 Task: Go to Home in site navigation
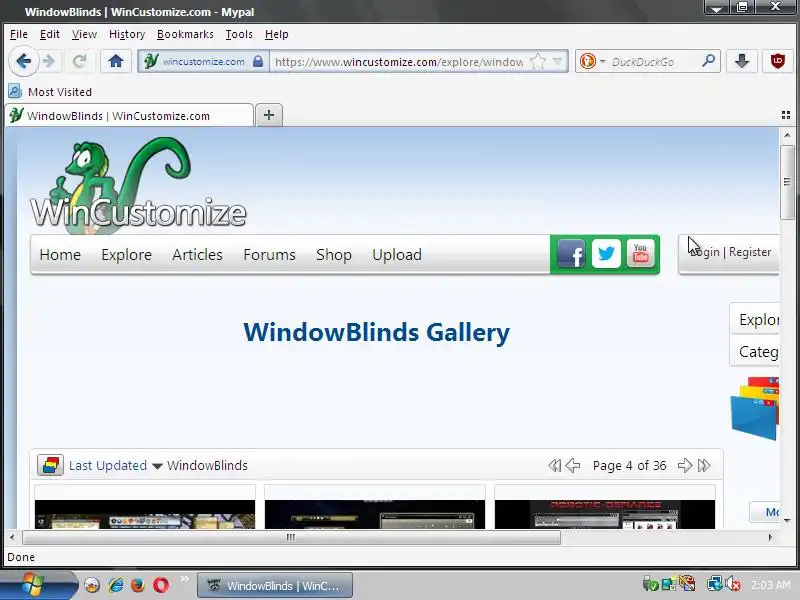60,255
